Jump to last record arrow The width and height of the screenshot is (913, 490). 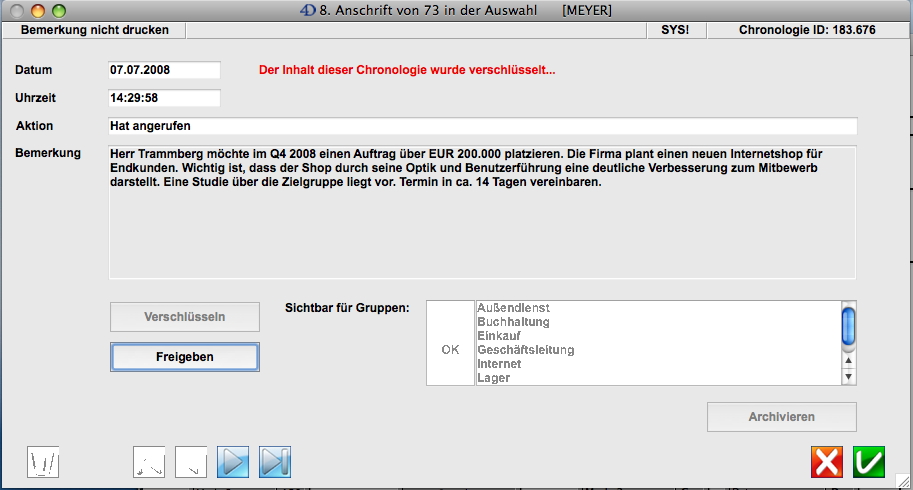274,461
